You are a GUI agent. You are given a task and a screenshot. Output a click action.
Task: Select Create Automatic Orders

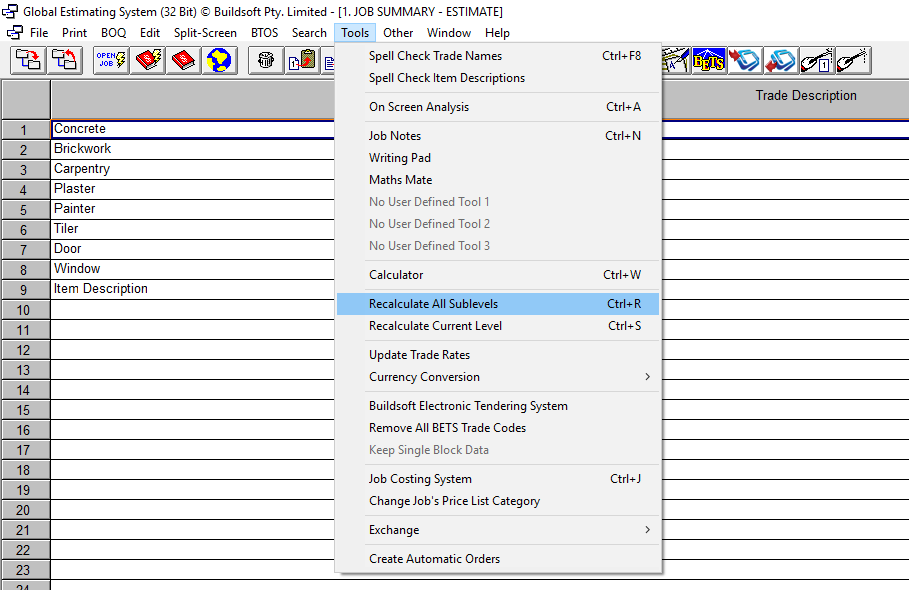(434, 559)
